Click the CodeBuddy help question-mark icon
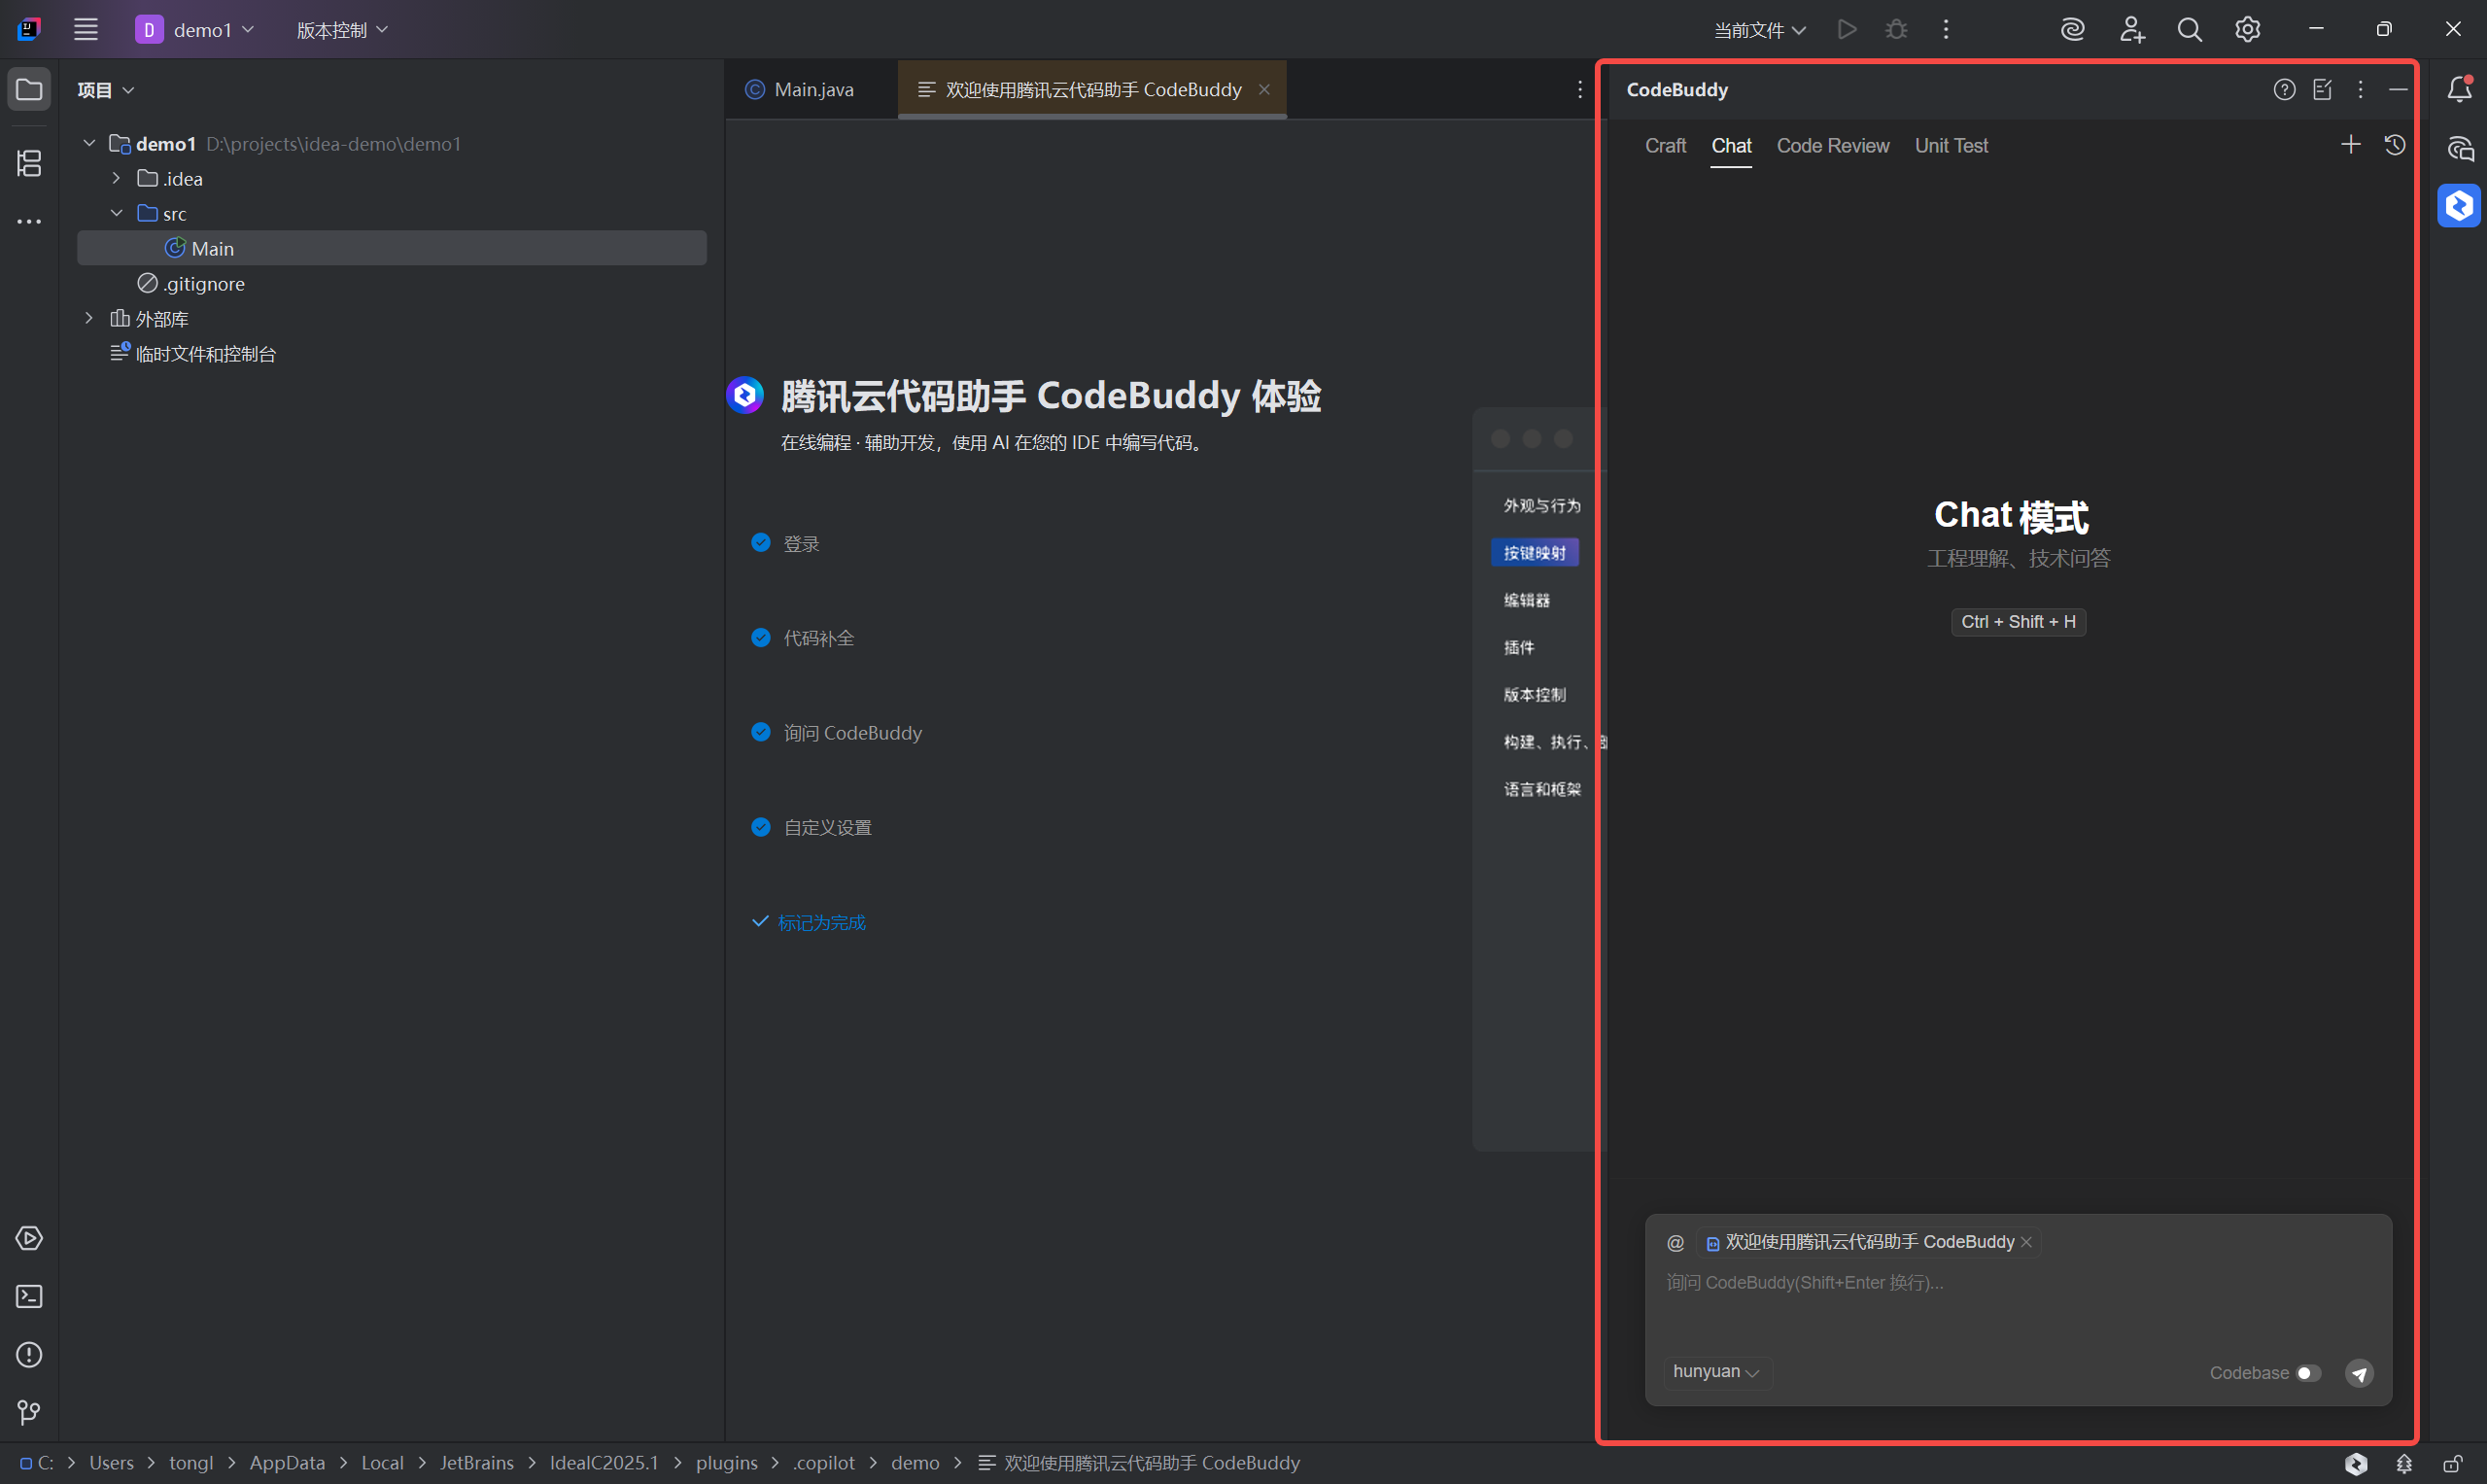Screen dimensions: 2487x1484 point(2283,90)
